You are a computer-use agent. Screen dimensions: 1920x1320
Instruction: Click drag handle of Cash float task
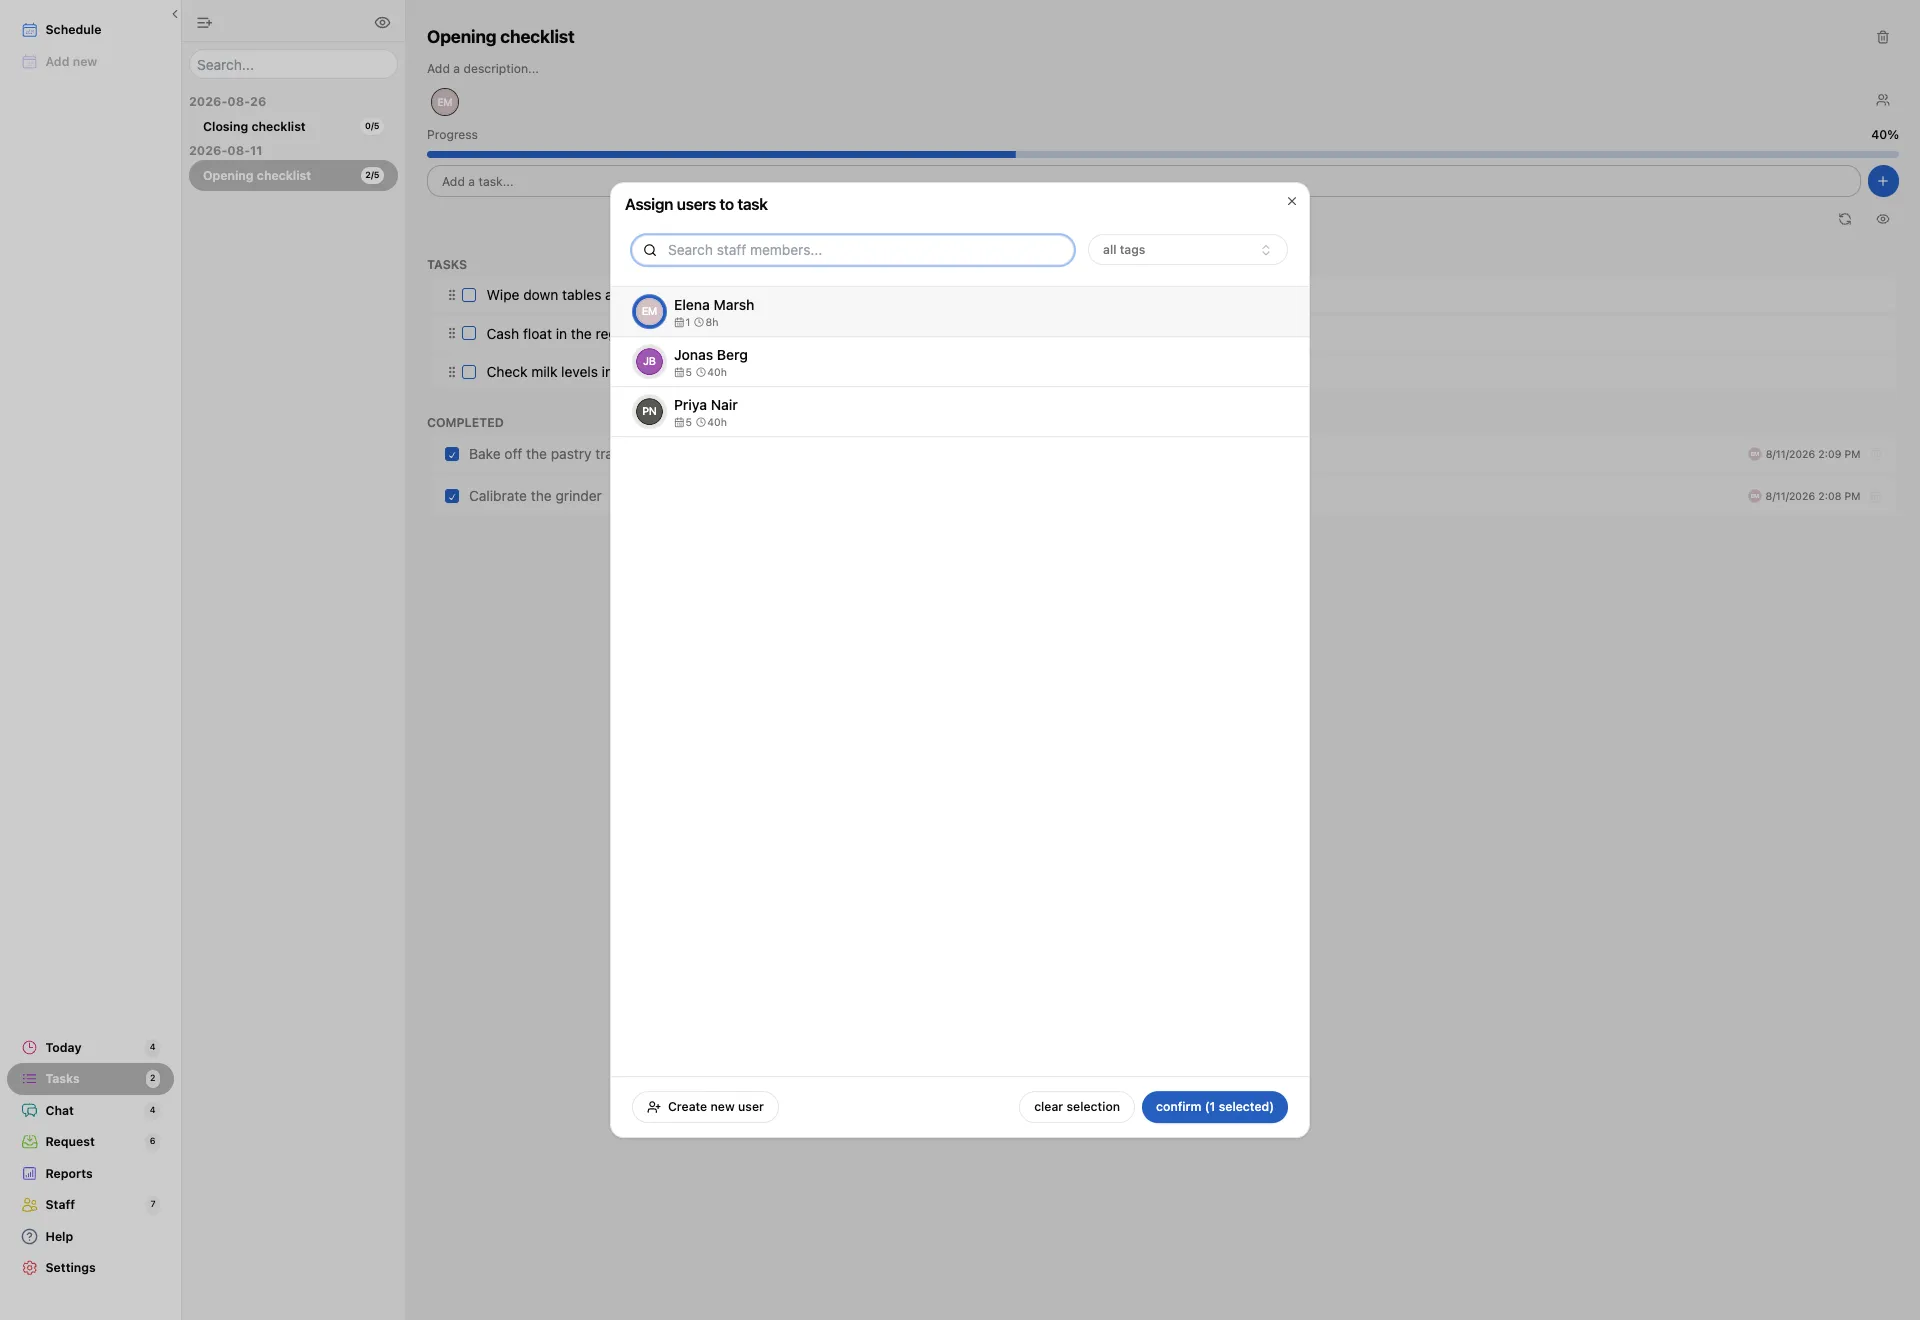[451, 334]
